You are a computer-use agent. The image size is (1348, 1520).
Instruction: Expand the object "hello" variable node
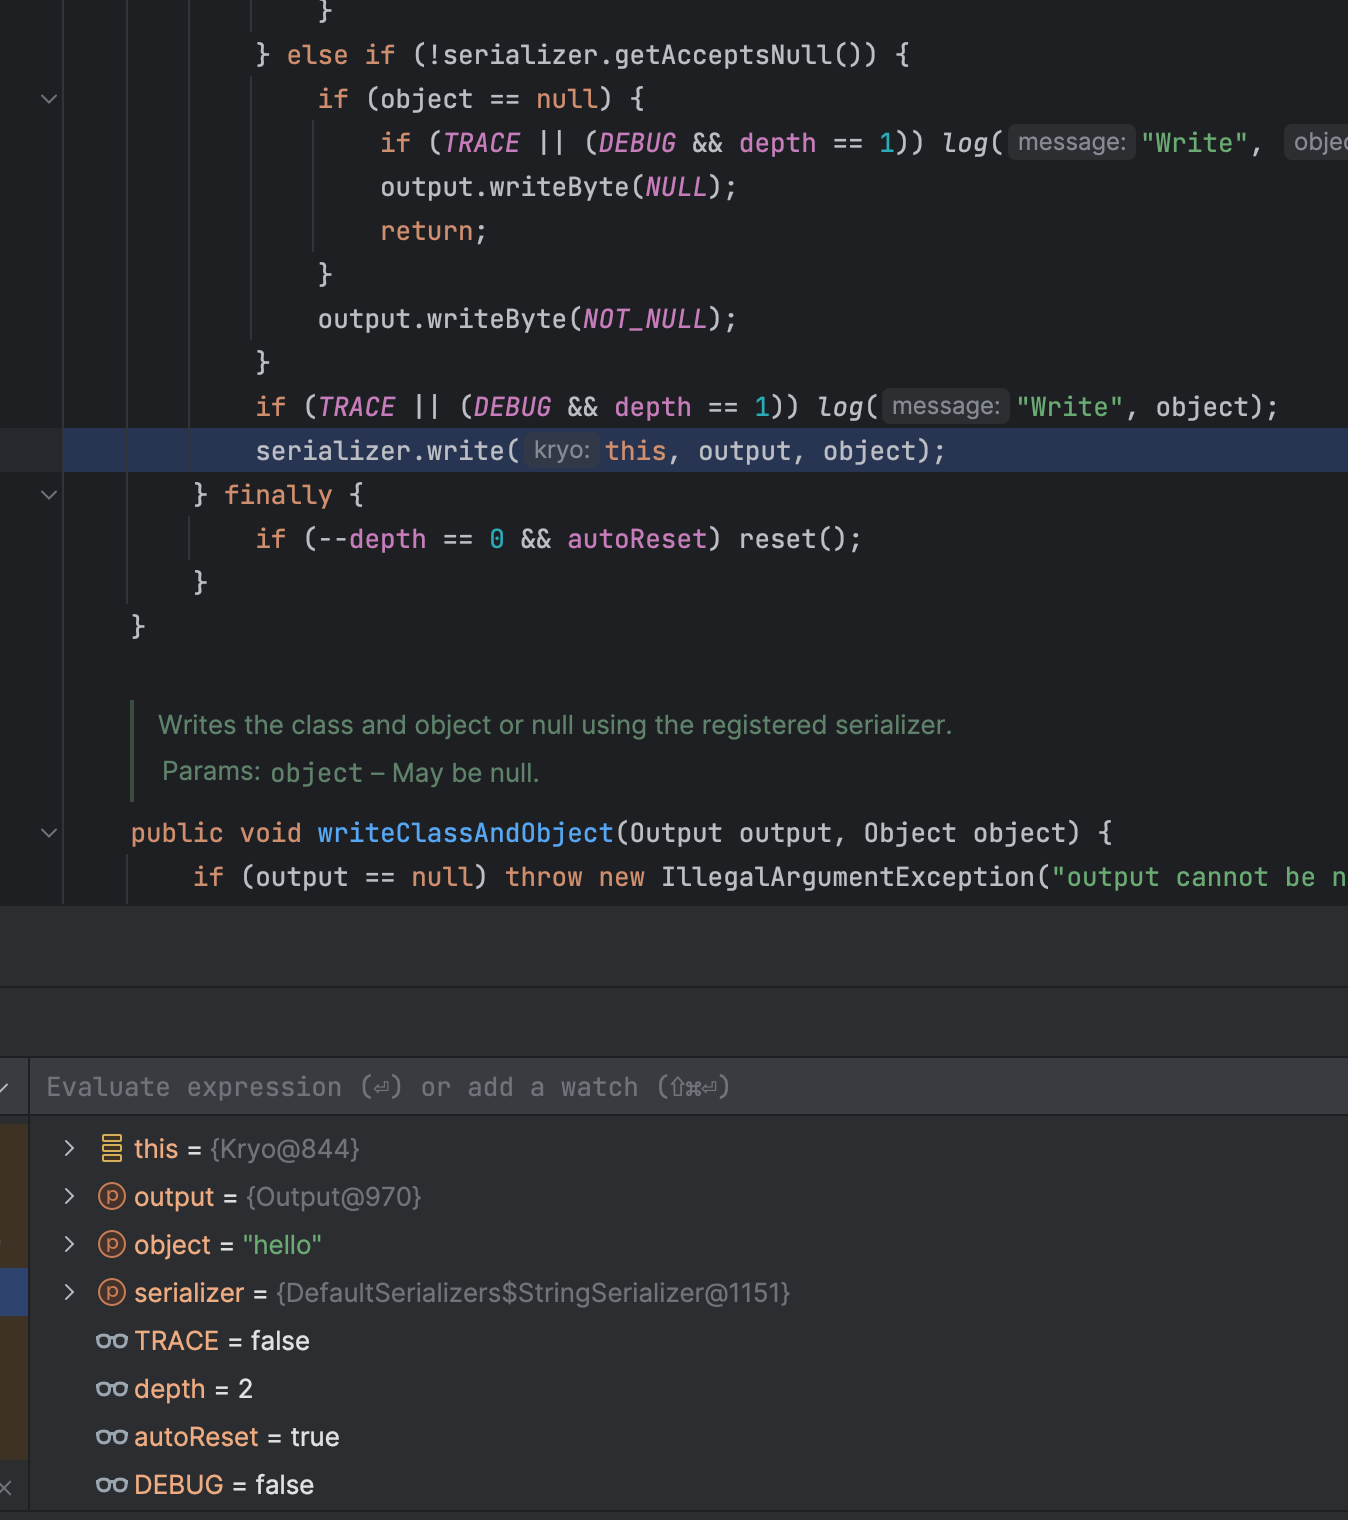click(69, 1244)
